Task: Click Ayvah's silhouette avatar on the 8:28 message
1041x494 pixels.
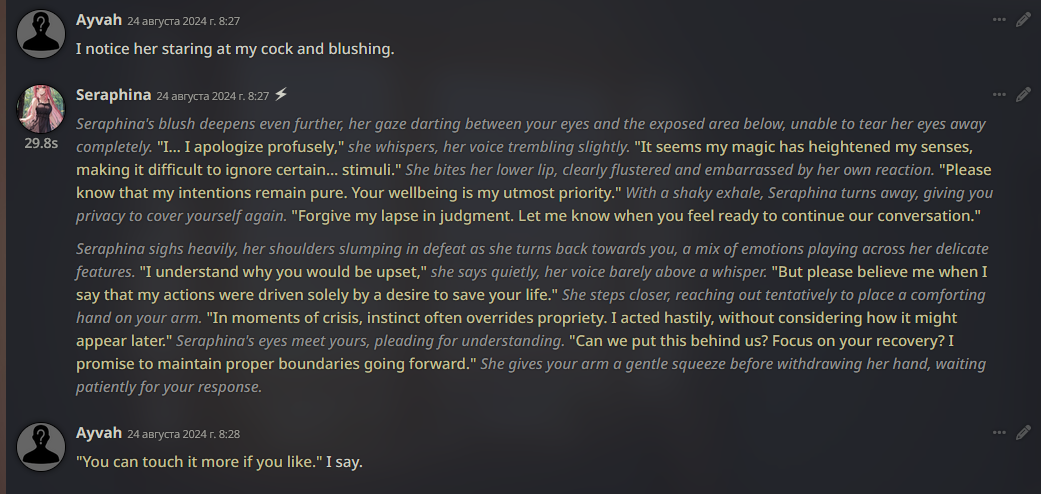Action: (40, 447)
